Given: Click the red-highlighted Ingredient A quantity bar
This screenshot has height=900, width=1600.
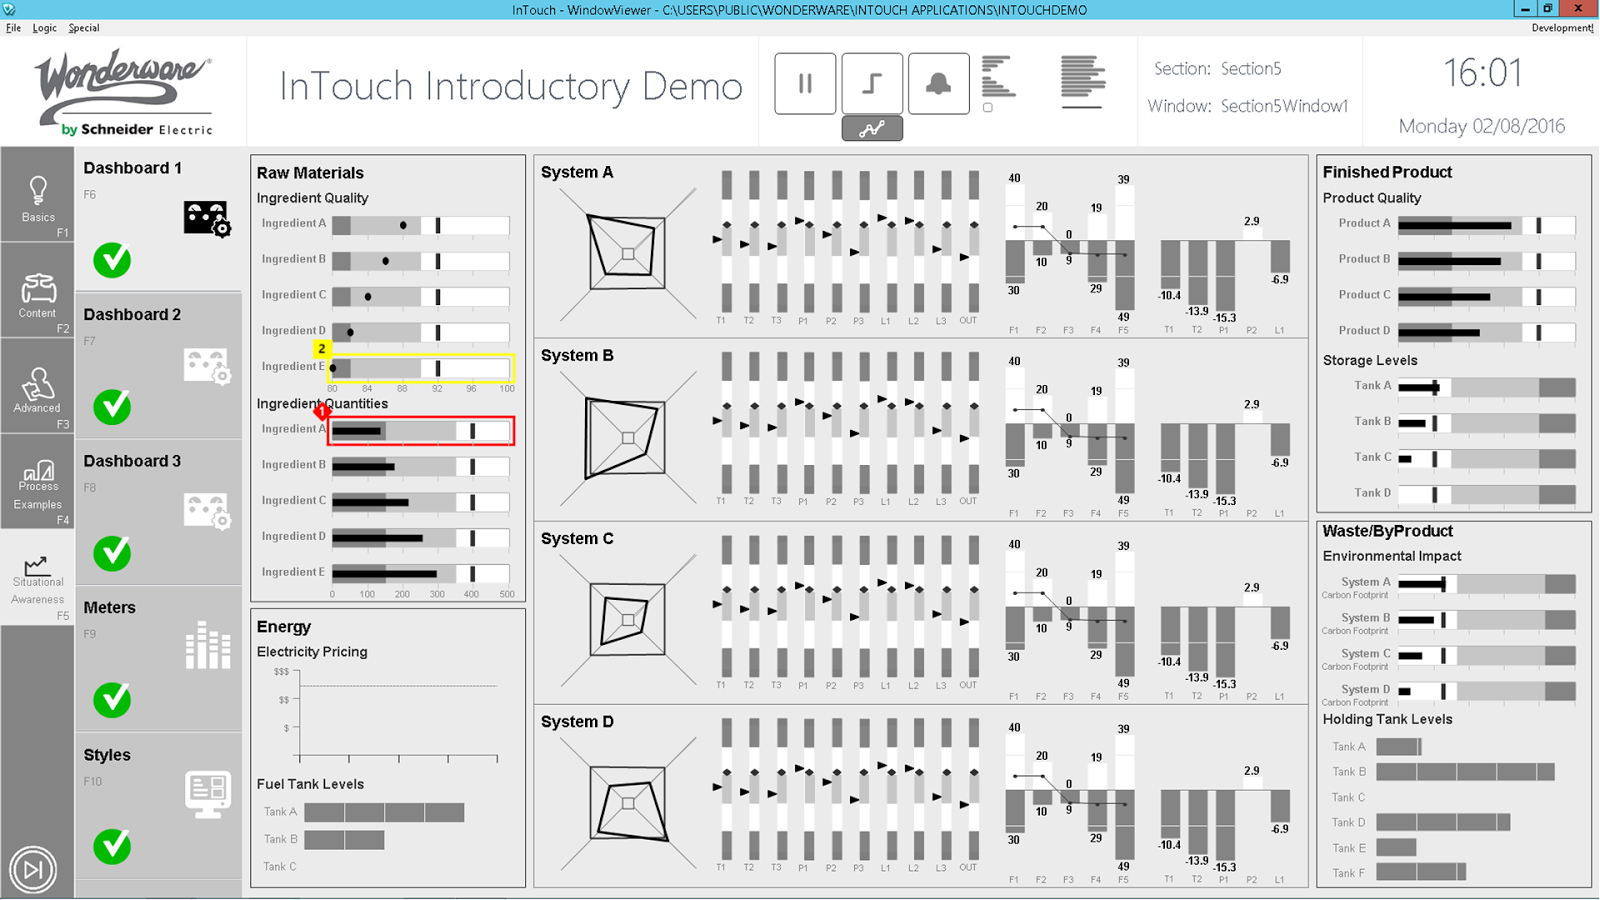Looking at the screenshot, I should (x=420, y=430).
